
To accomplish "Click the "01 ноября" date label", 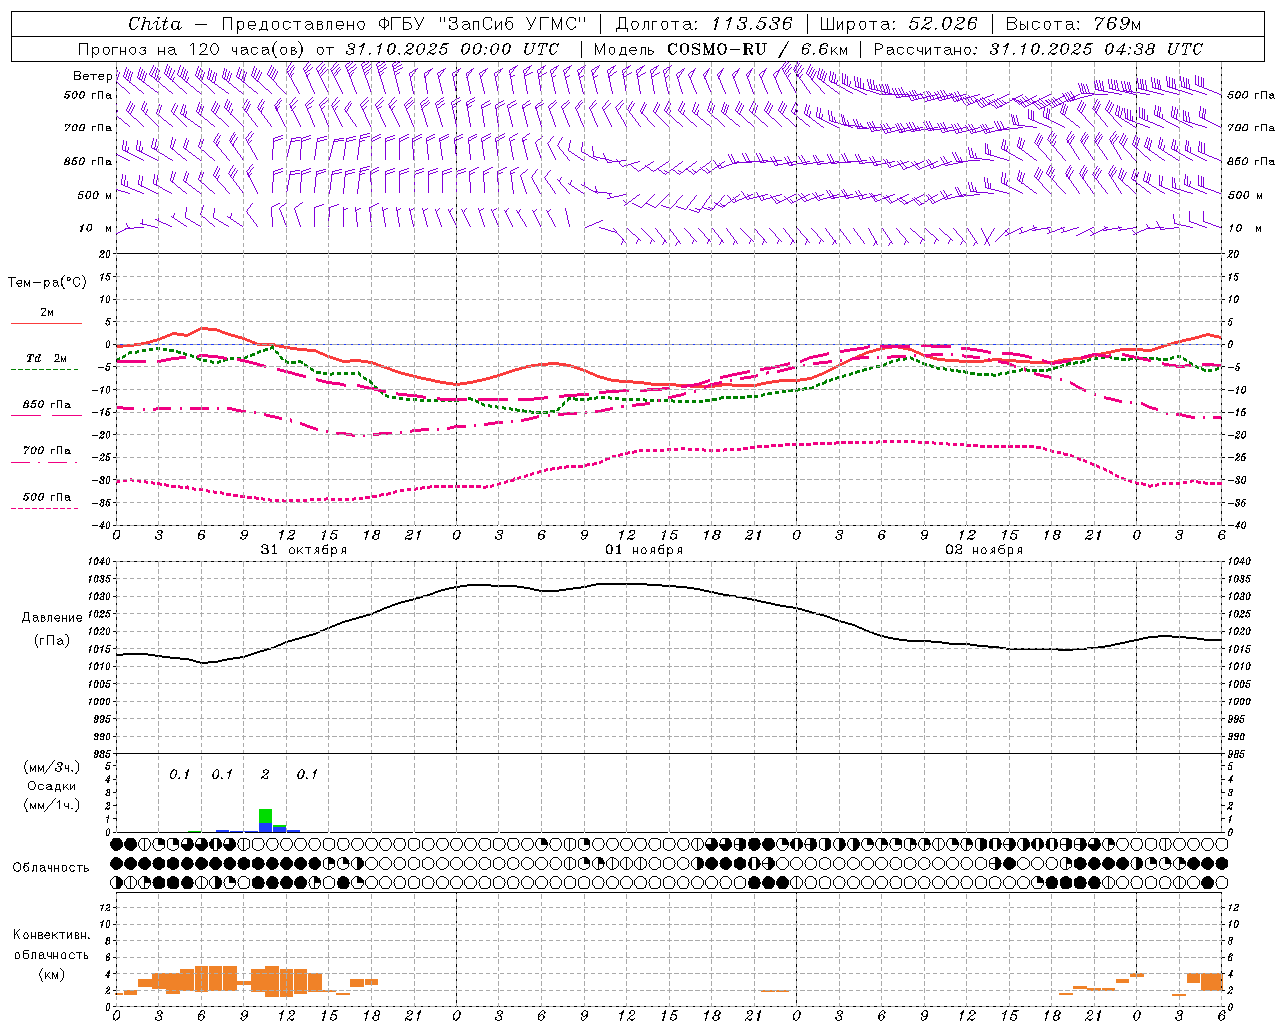I will (x=644, y=550).
